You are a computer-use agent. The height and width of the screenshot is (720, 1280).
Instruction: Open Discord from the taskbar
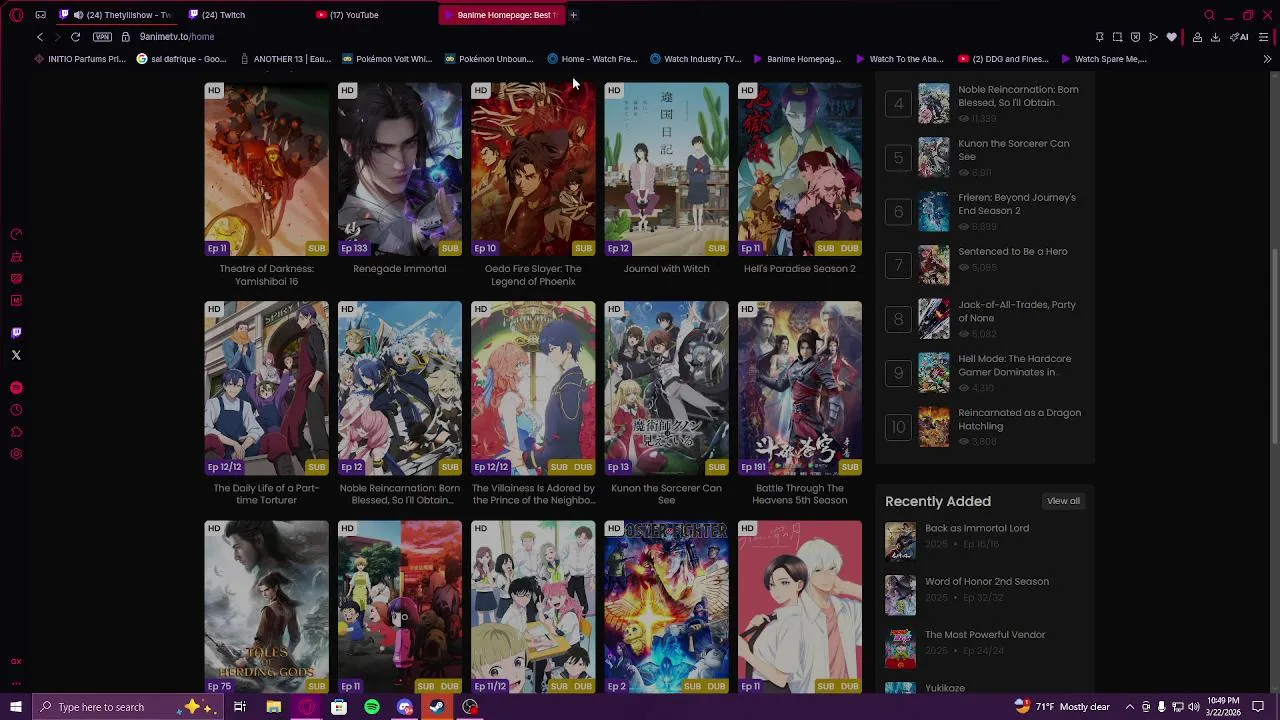pyautogui.click(x=404, y=707)
